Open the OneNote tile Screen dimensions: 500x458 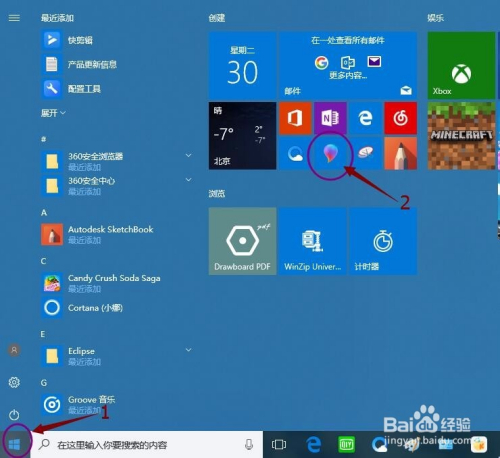[x=330, y=118]
